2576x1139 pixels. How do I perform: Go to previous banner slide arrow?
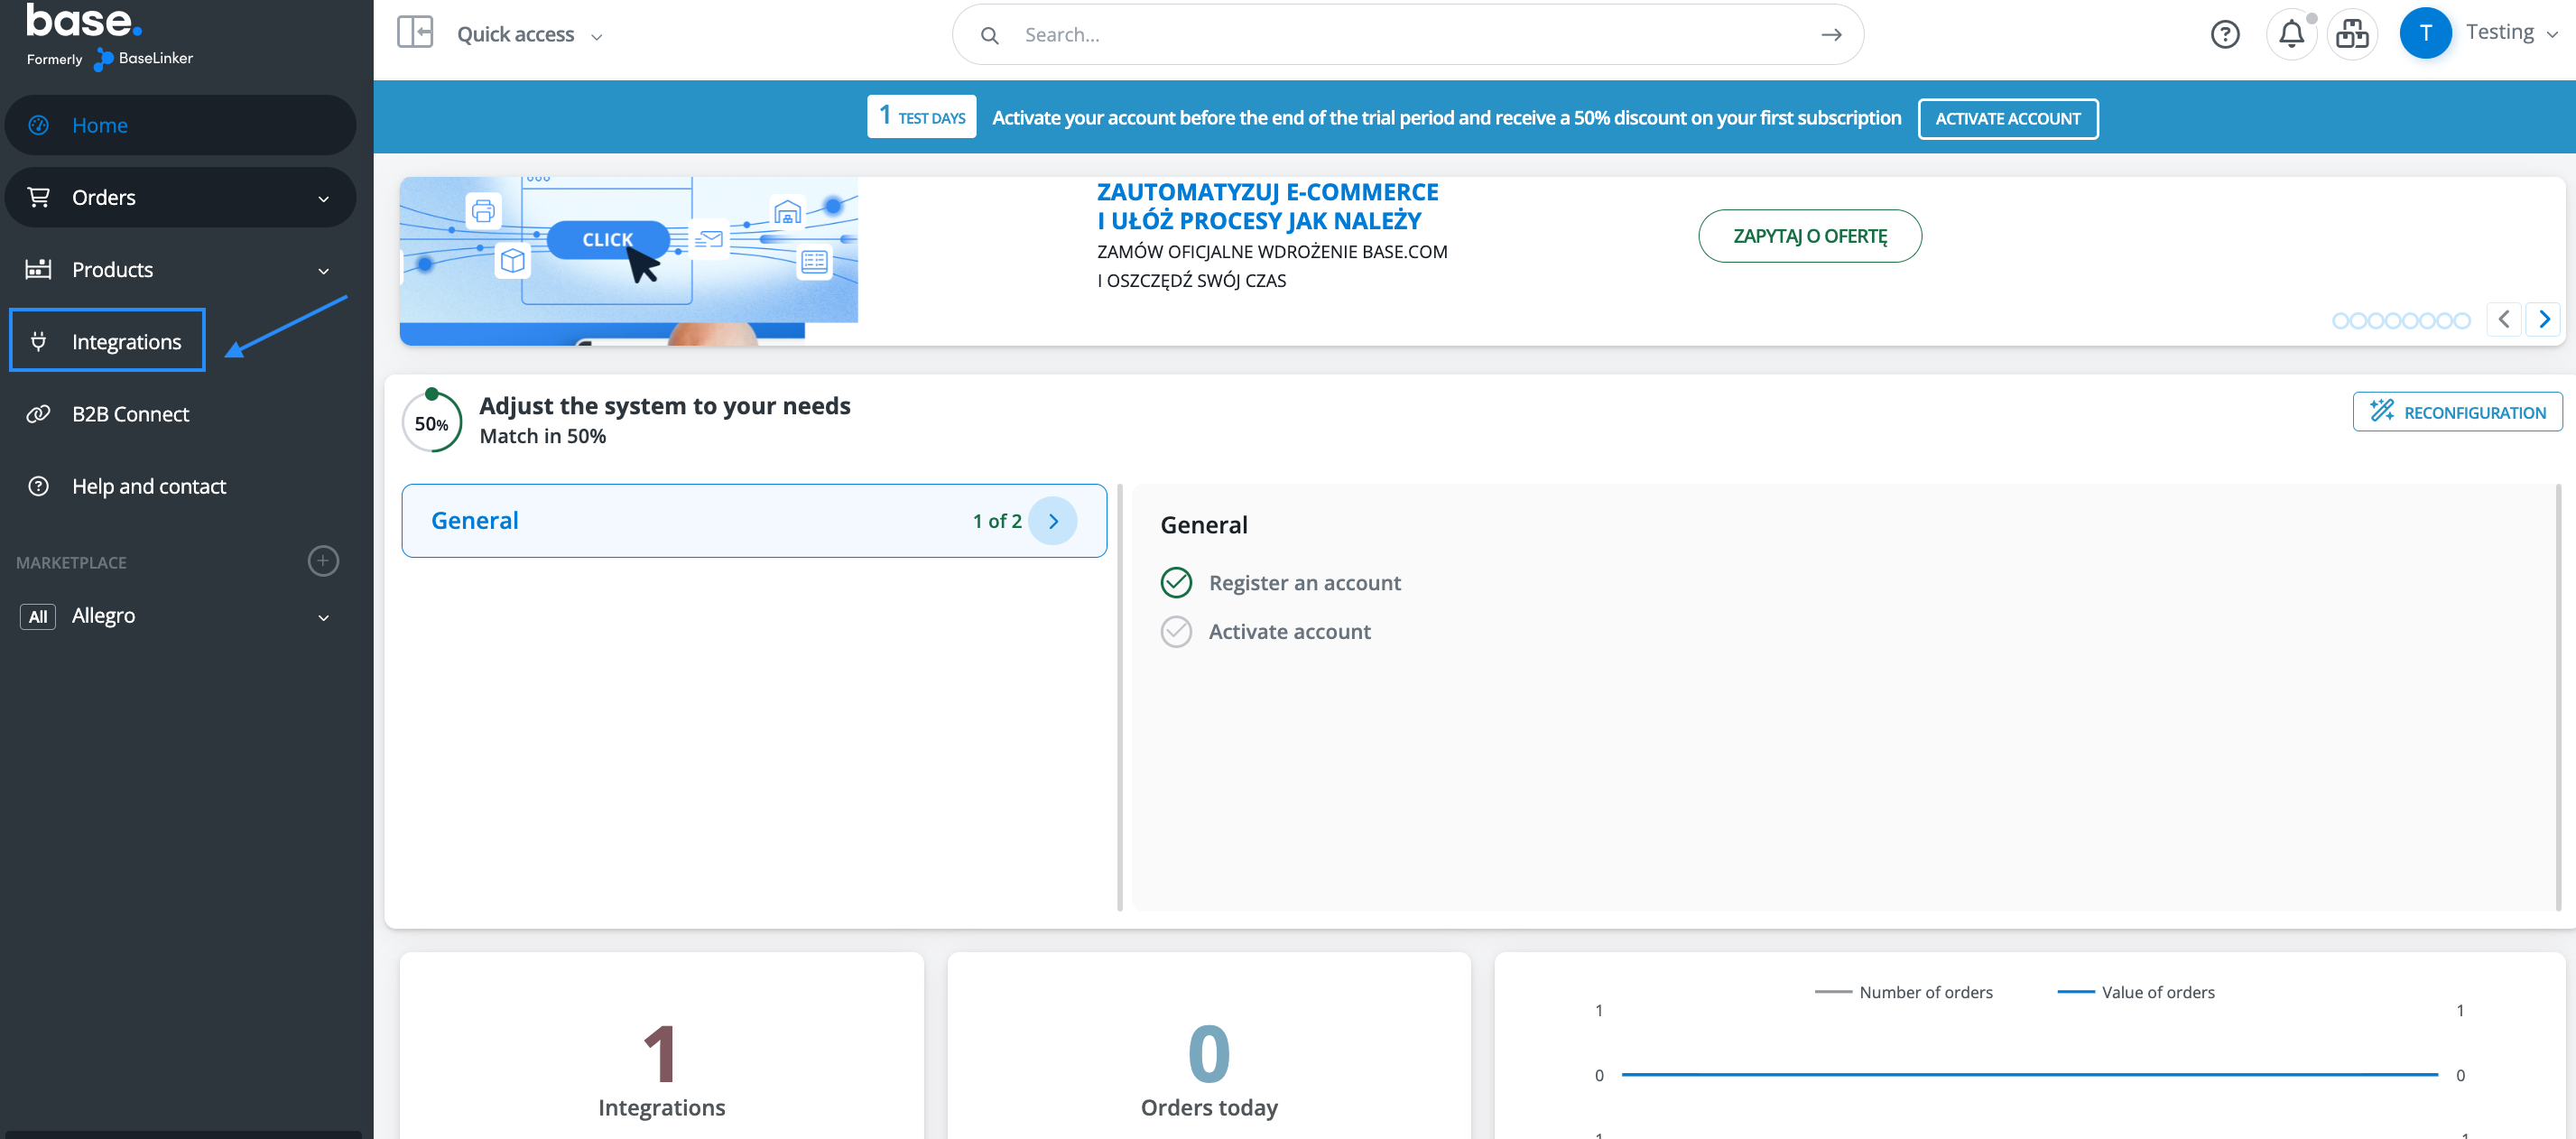point(2503,320)
